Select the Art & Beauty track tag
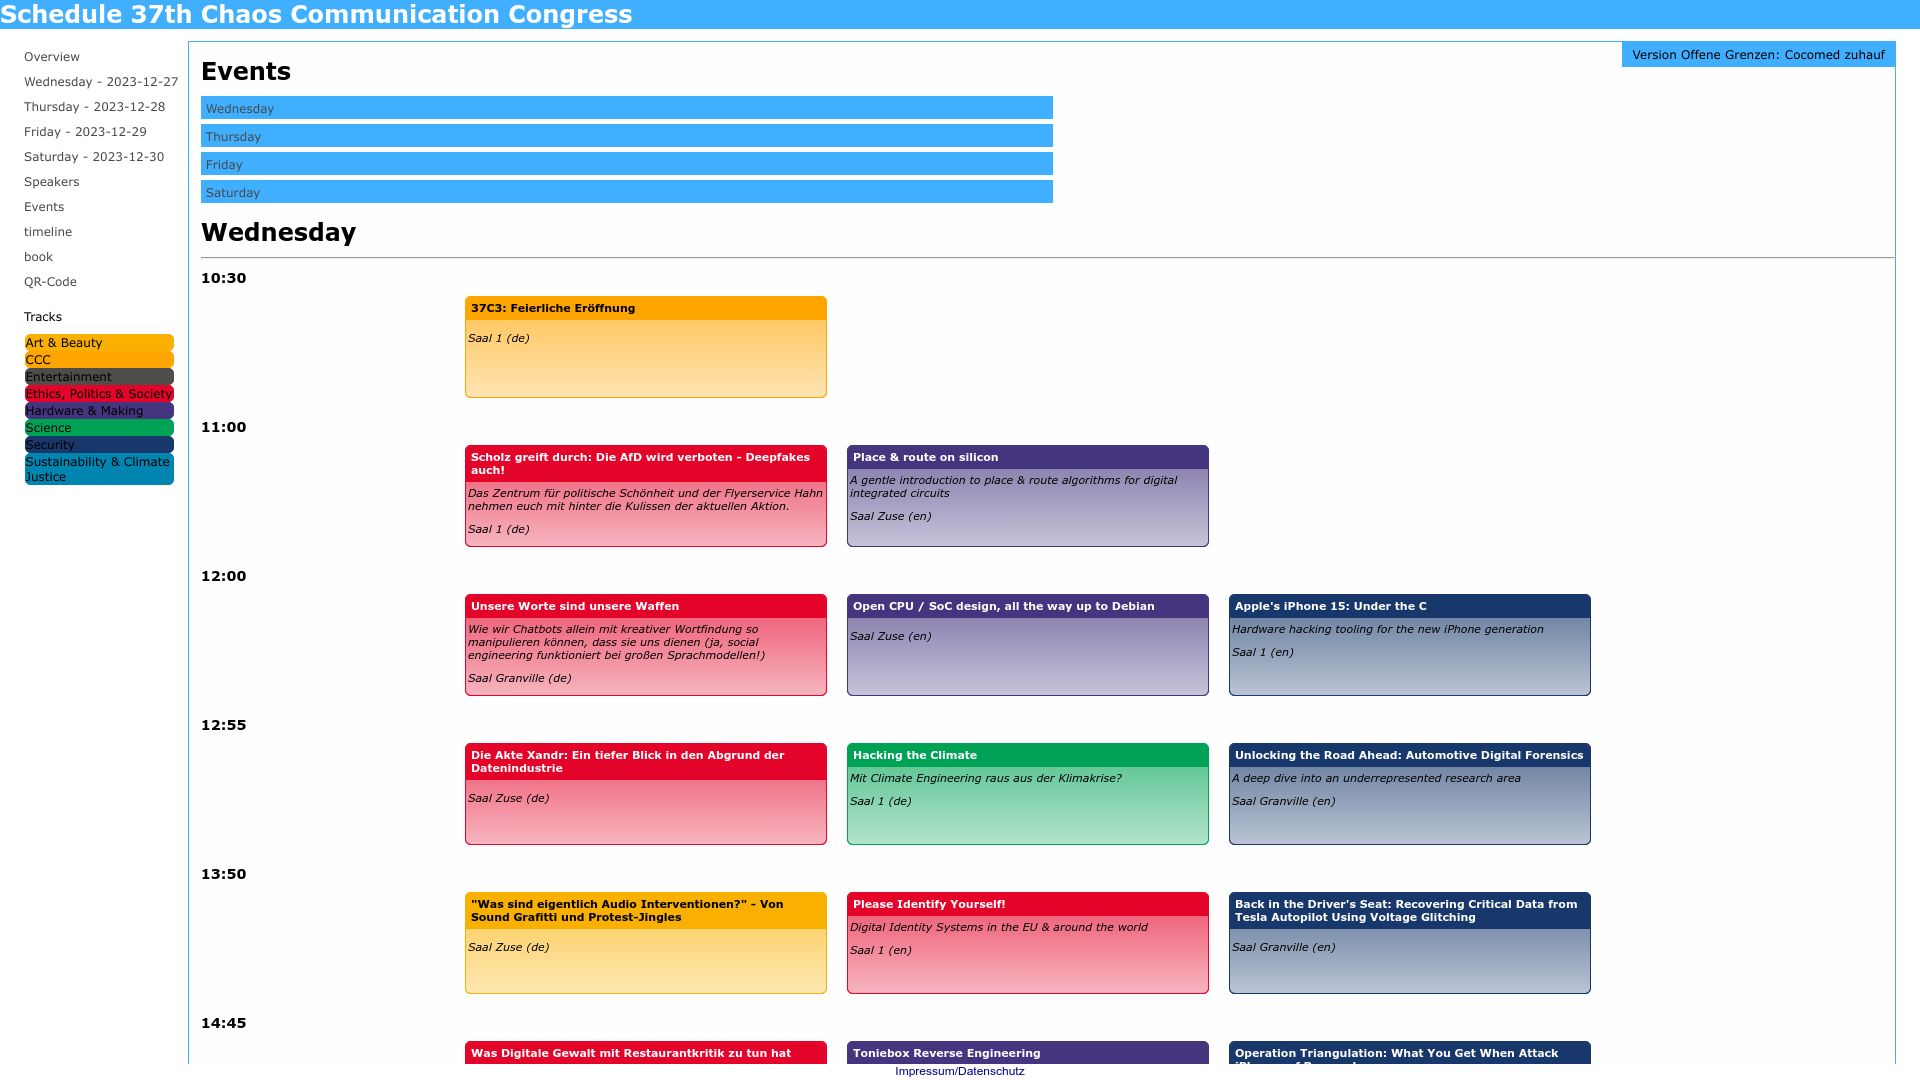Viewport: 1920px width, 1080px height. (x=99, y=342)
